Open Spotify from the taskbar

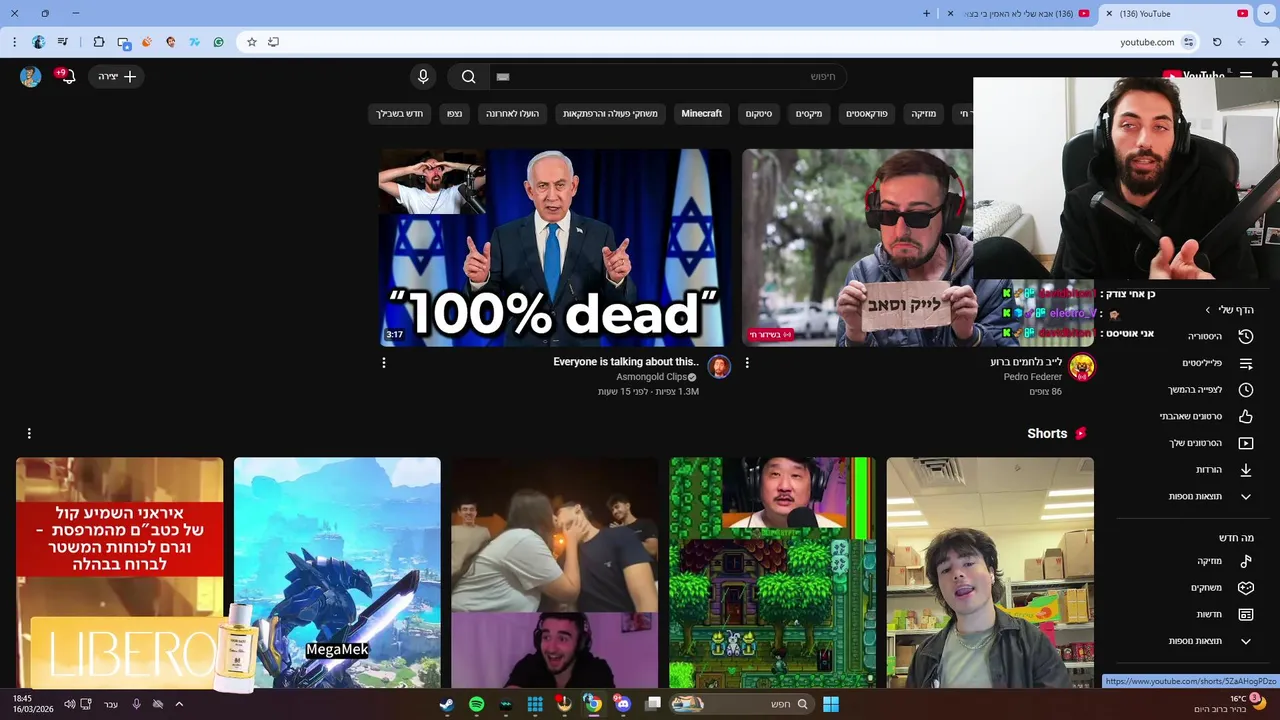(476, 704)
